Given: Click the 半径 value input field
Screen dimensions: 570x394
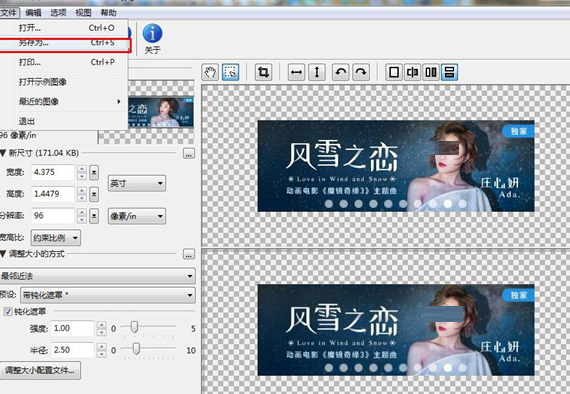Looking at the screenshot, I should pos(72,350).
